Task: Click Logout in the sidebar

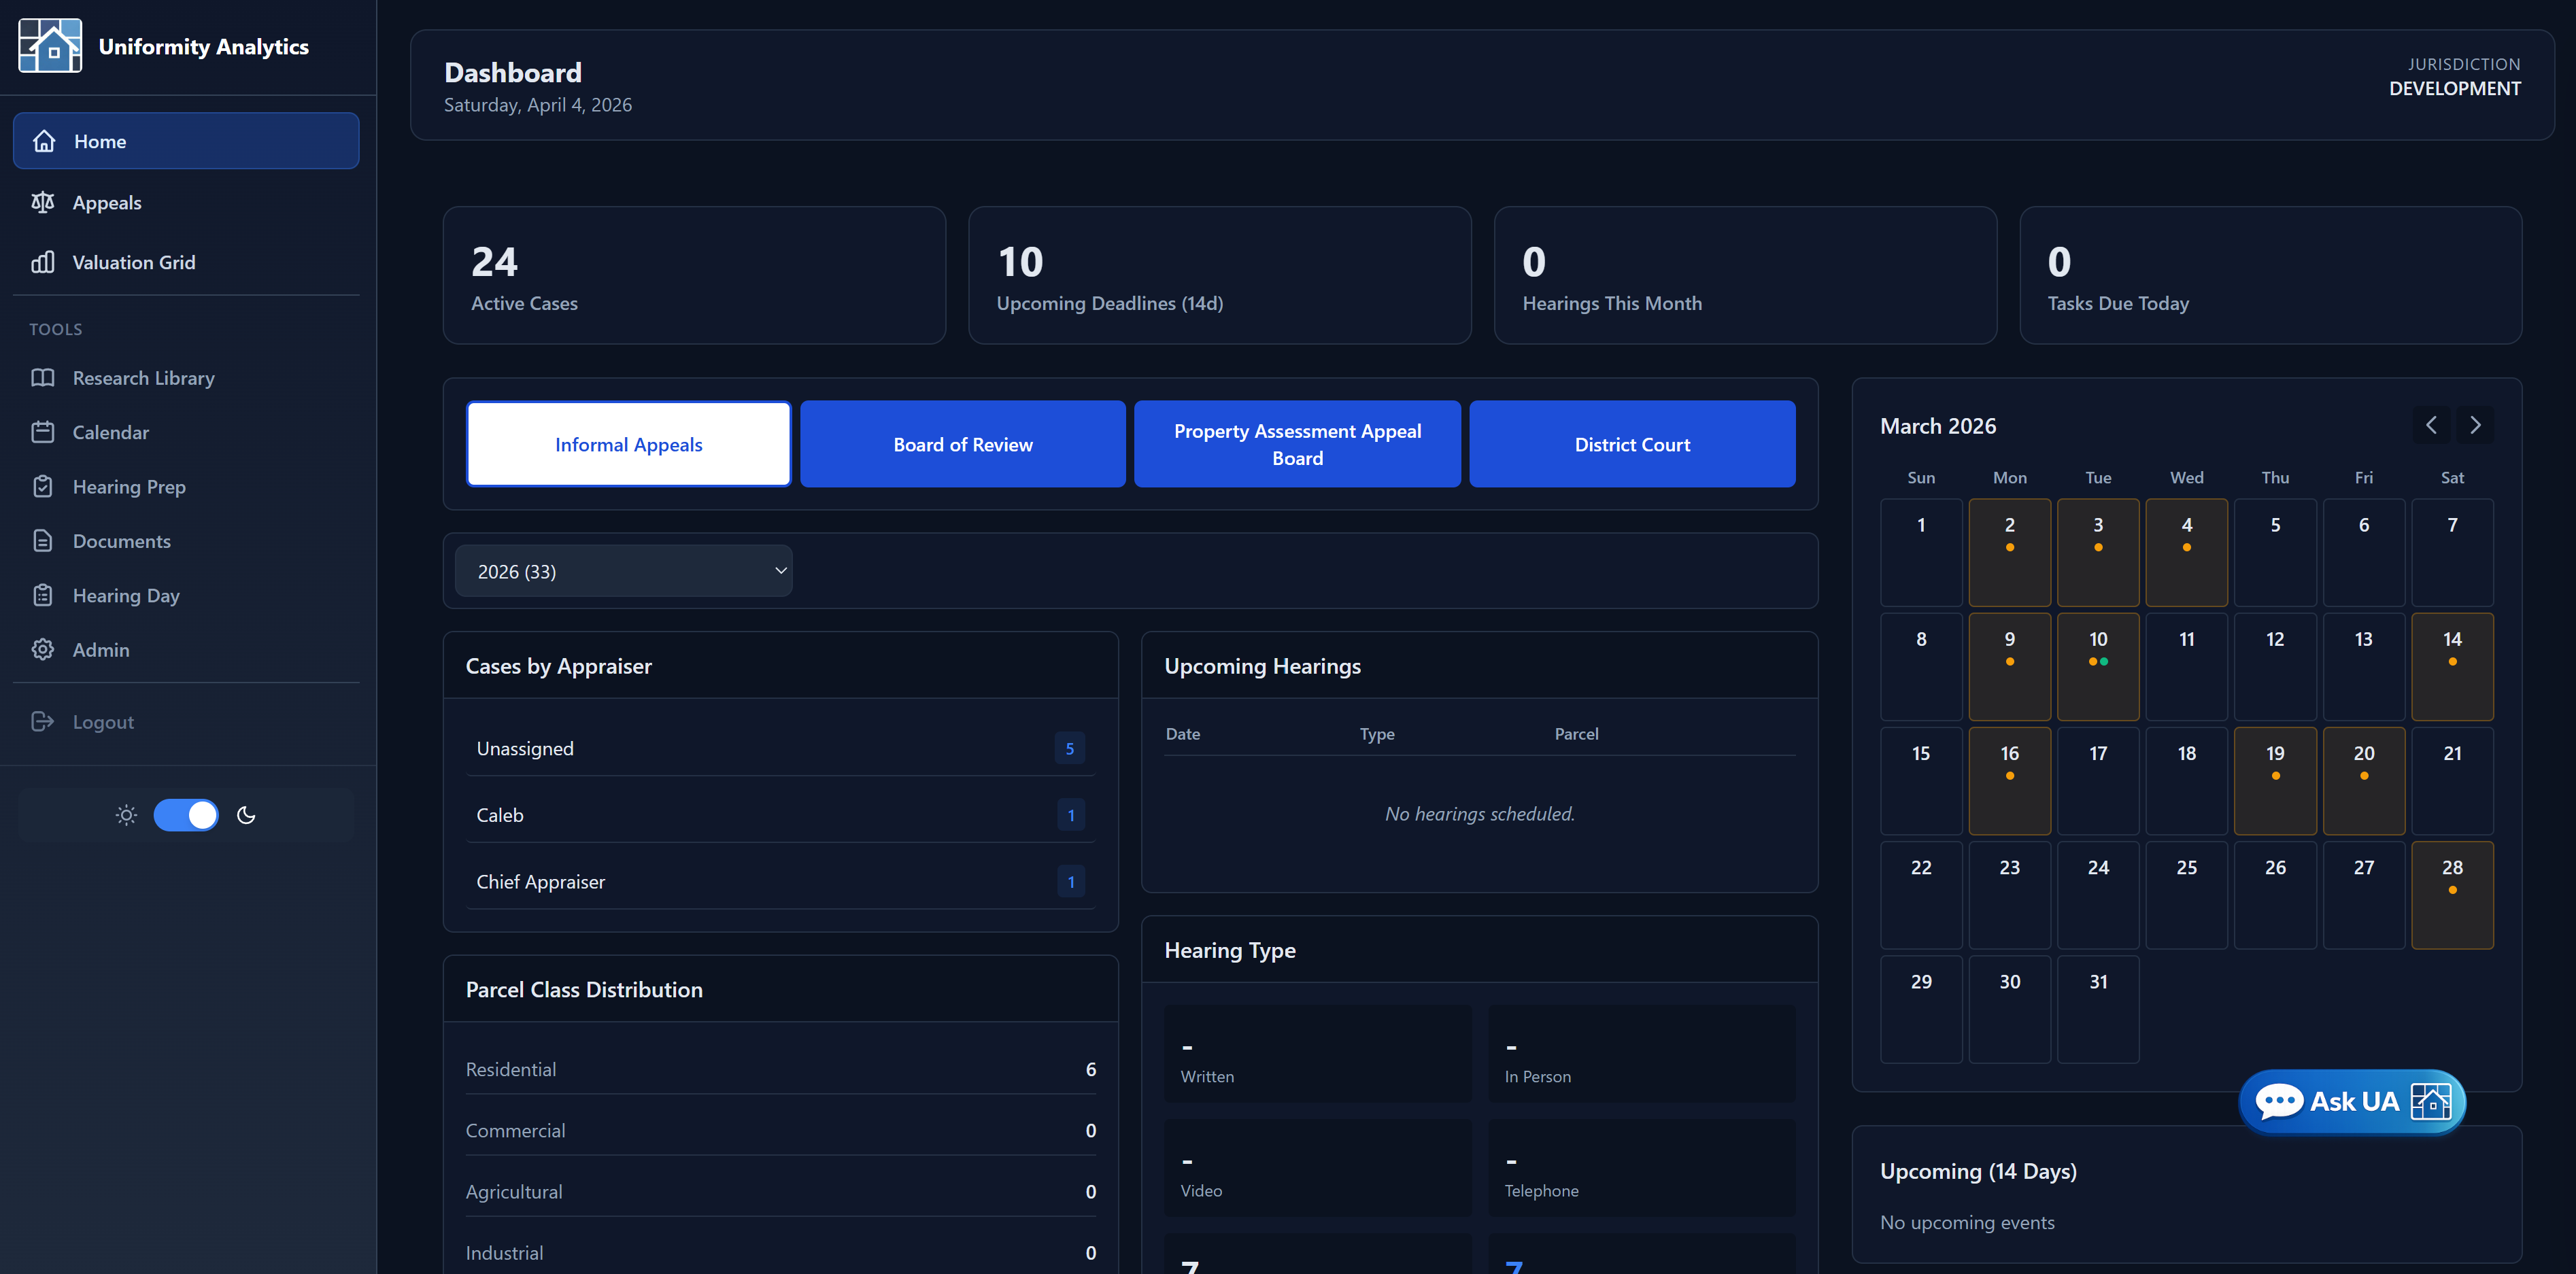Action: click(x=102, y=721)
